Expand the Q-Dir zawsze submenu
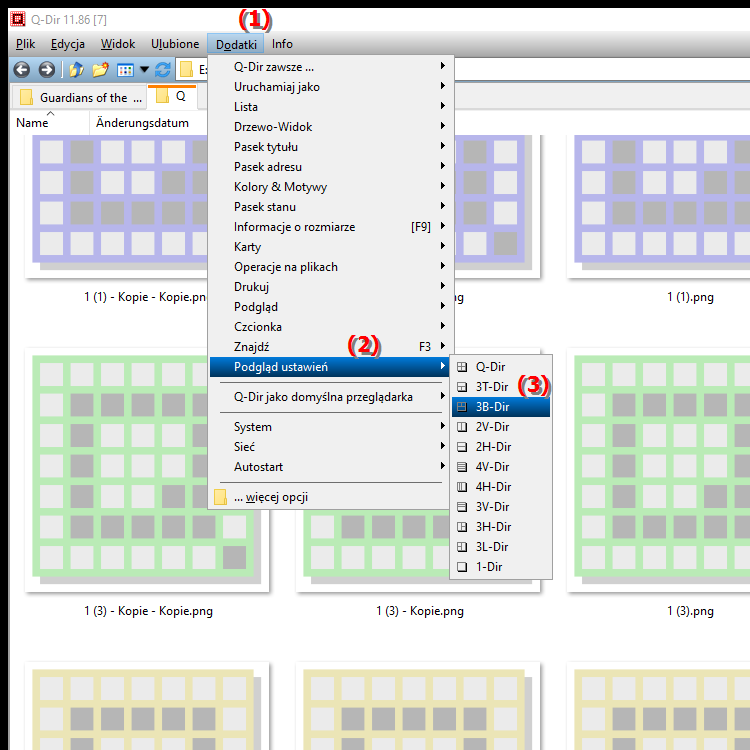The height and width of the screenshot is (750, 750). point(331,67)
